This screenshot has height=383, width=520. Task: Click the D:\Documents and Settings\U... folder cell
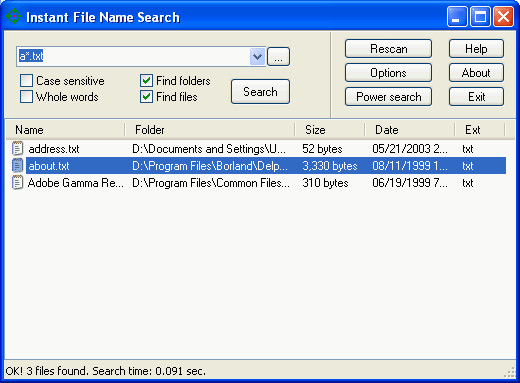[209, 149]
